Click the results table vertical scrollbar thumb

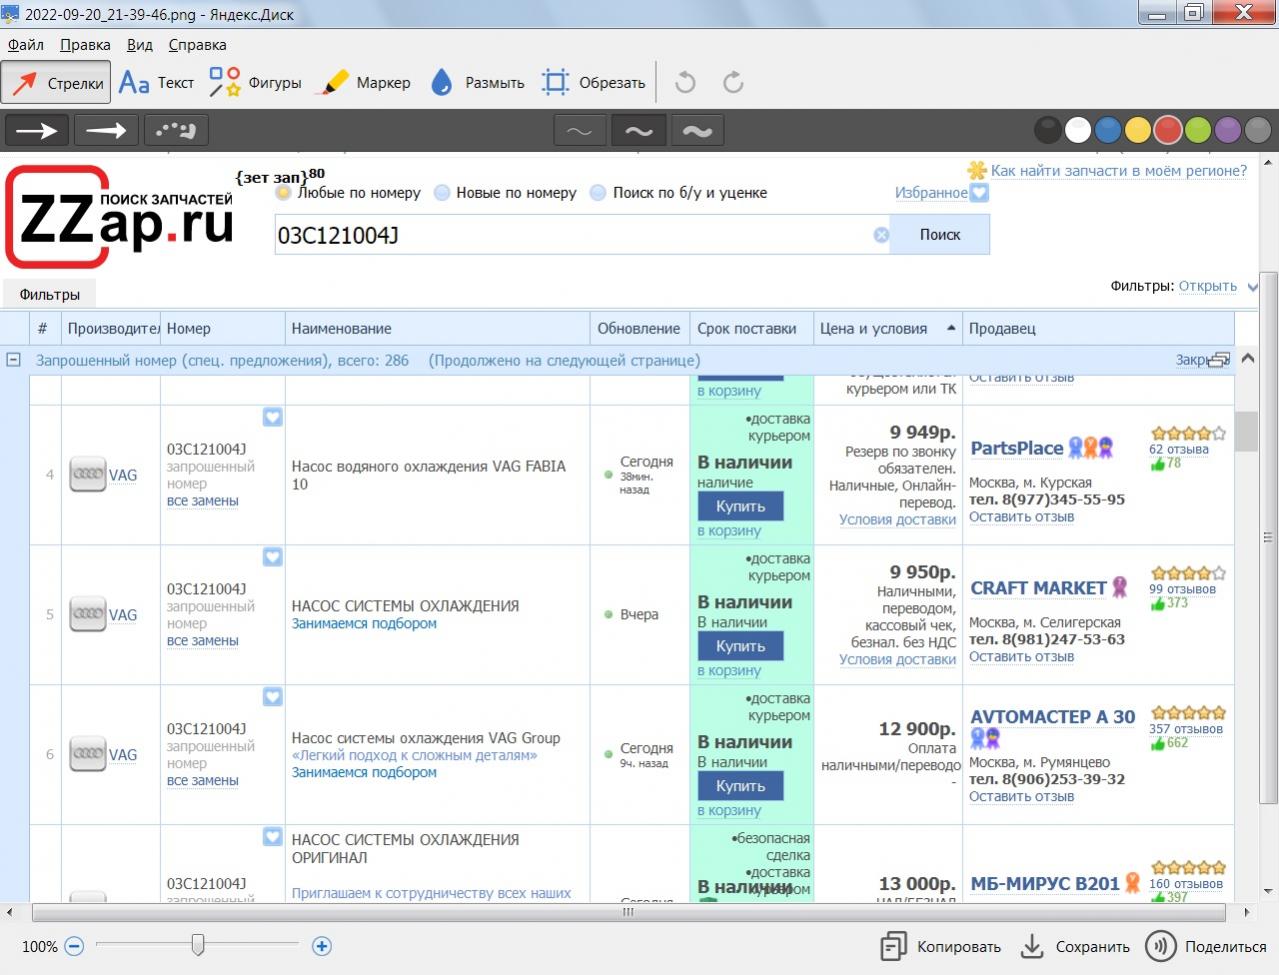1246,432
